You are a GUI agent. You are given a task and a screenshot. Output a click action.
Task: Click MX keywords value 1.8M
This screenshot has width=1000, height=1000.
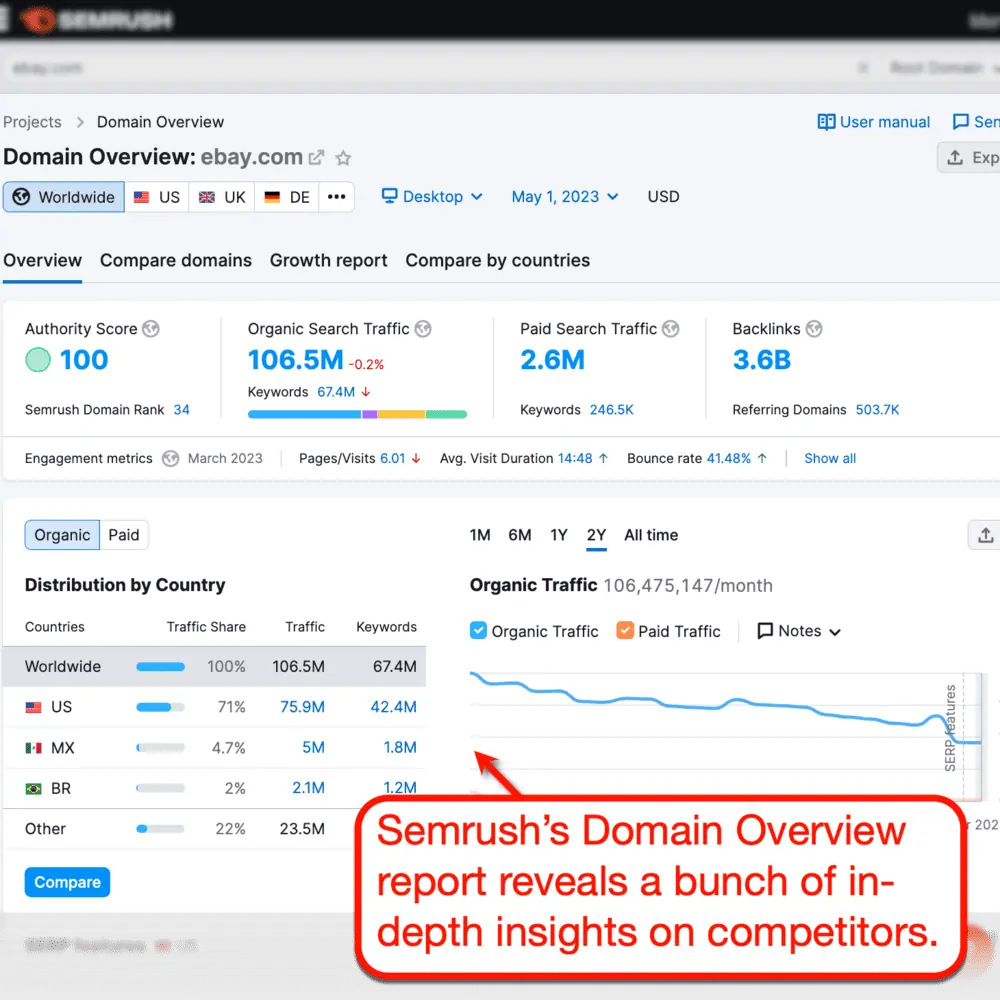coord(400,747)
